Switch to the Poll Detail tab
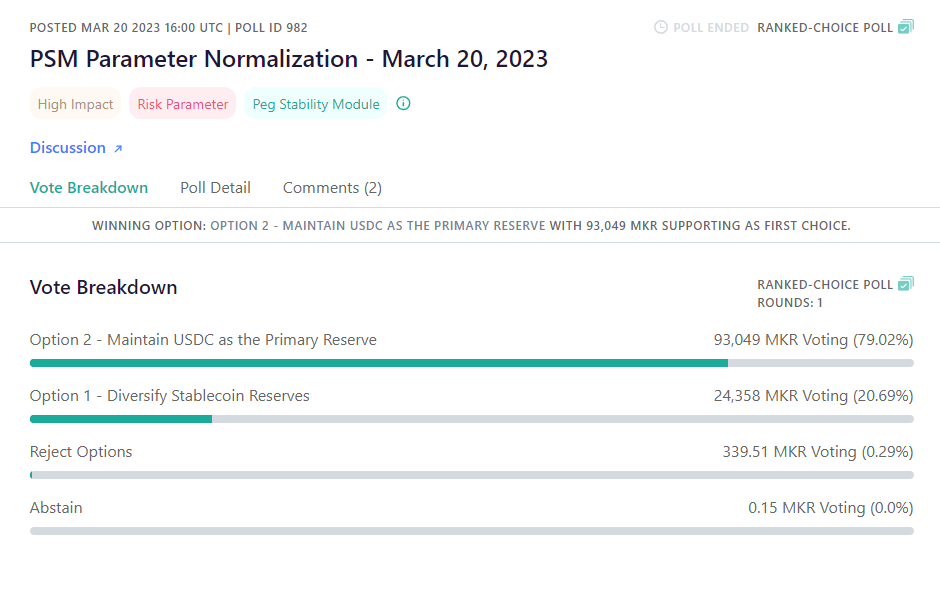Image resolution: width=940 pixels, height=591 pixels. tap(215, 188)
